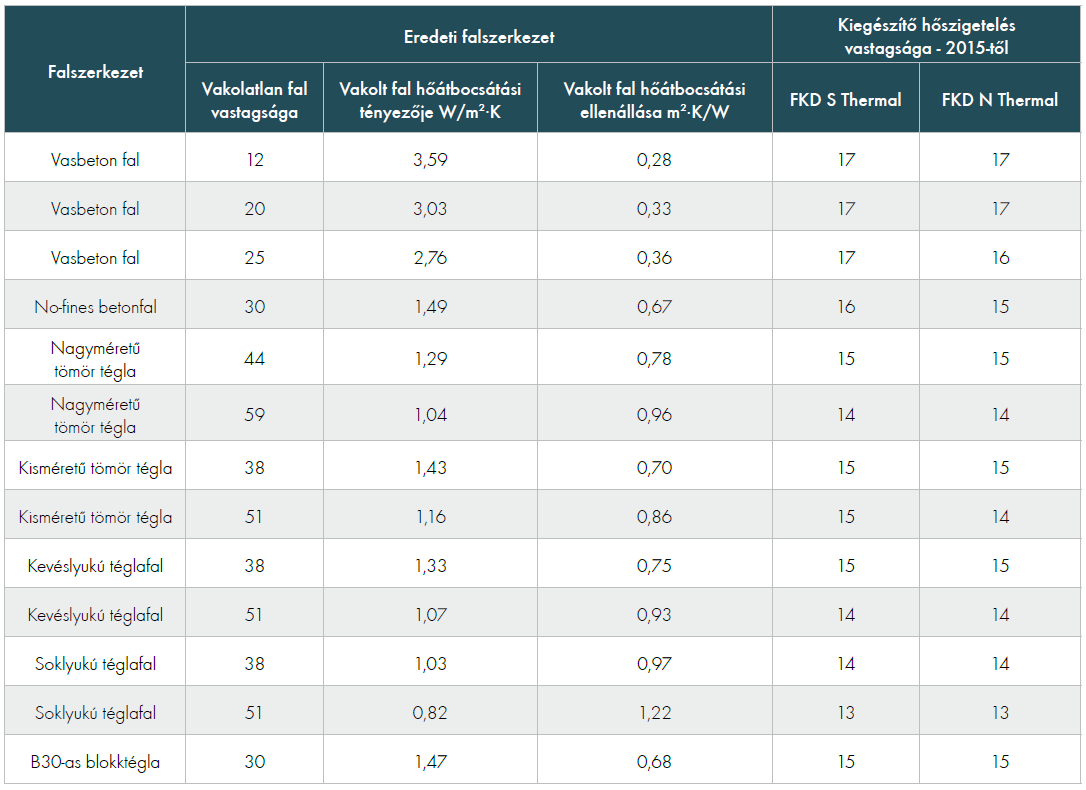Screen dimensions: 1086x790
Task: Click the Vakolatlan fal vastagsága header
Action: (254, 99)
